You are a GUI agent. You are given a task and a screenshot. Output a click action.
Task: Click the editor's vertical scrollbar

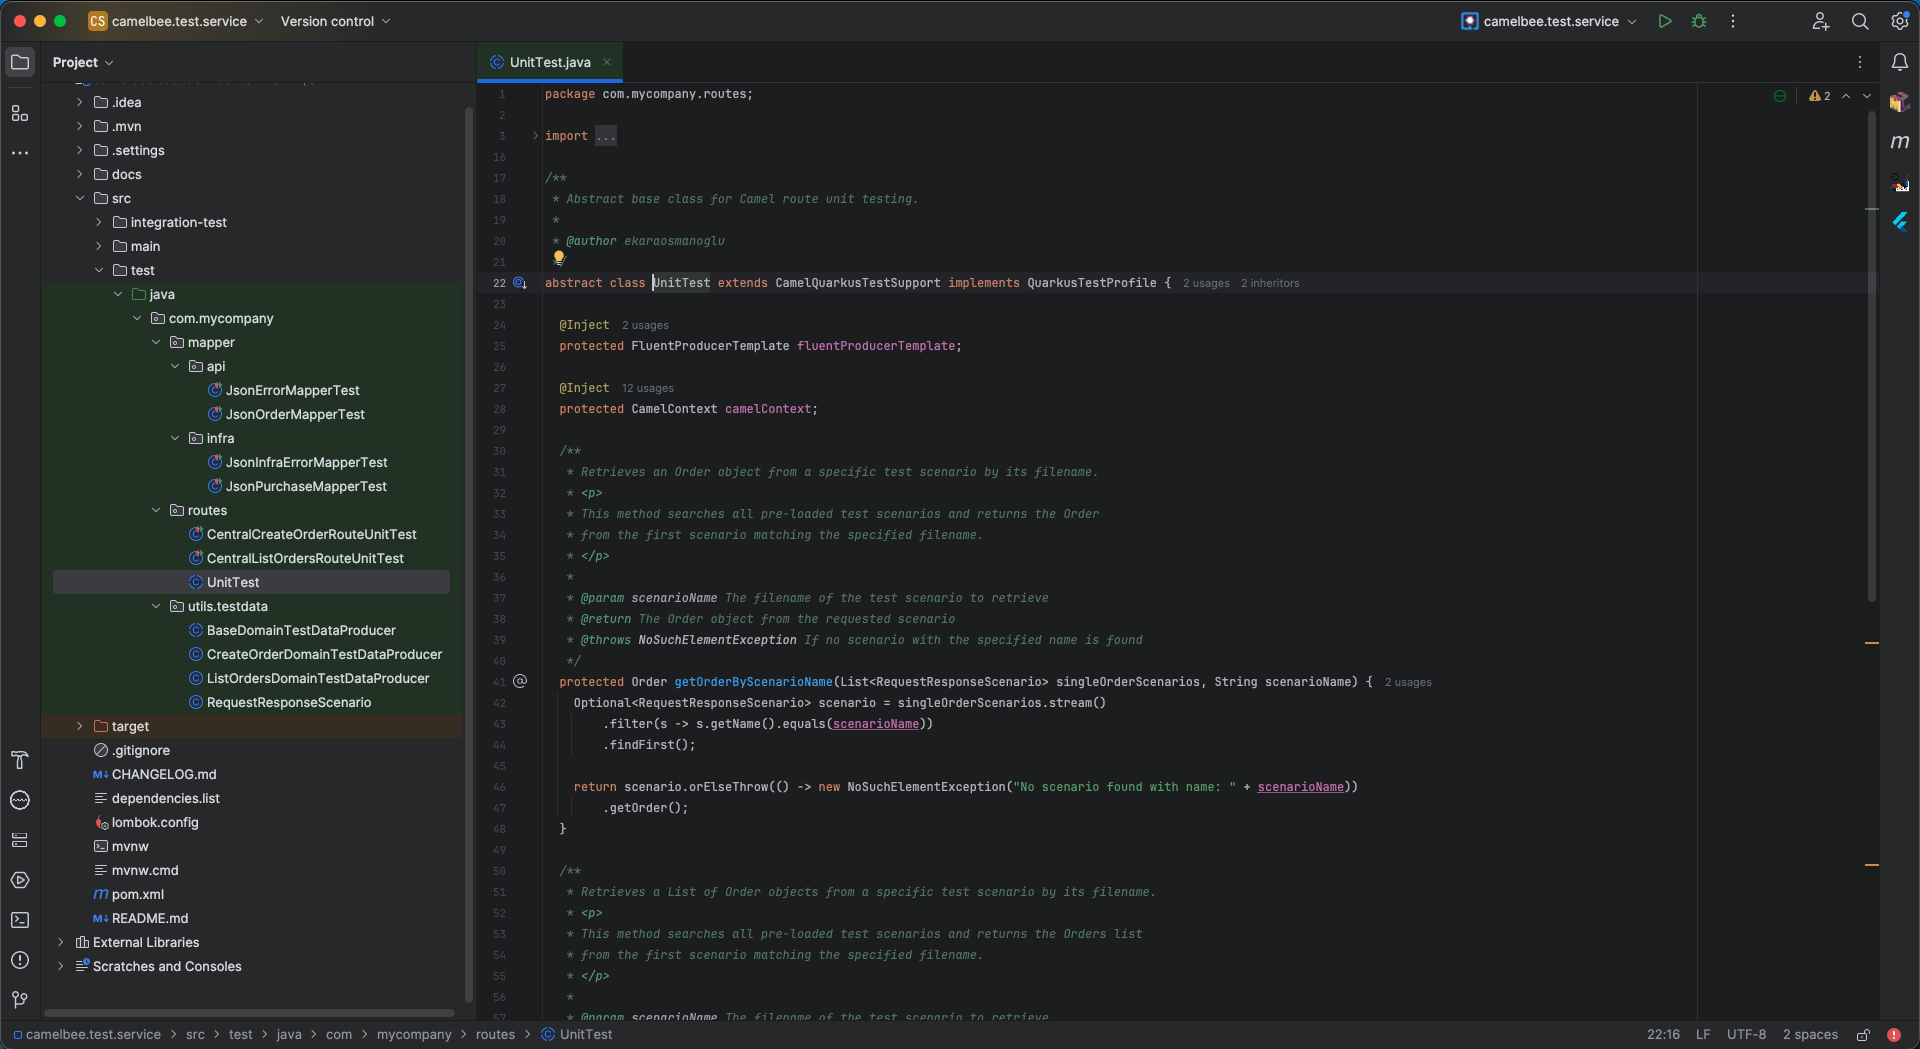click(x=1871, y=350)
